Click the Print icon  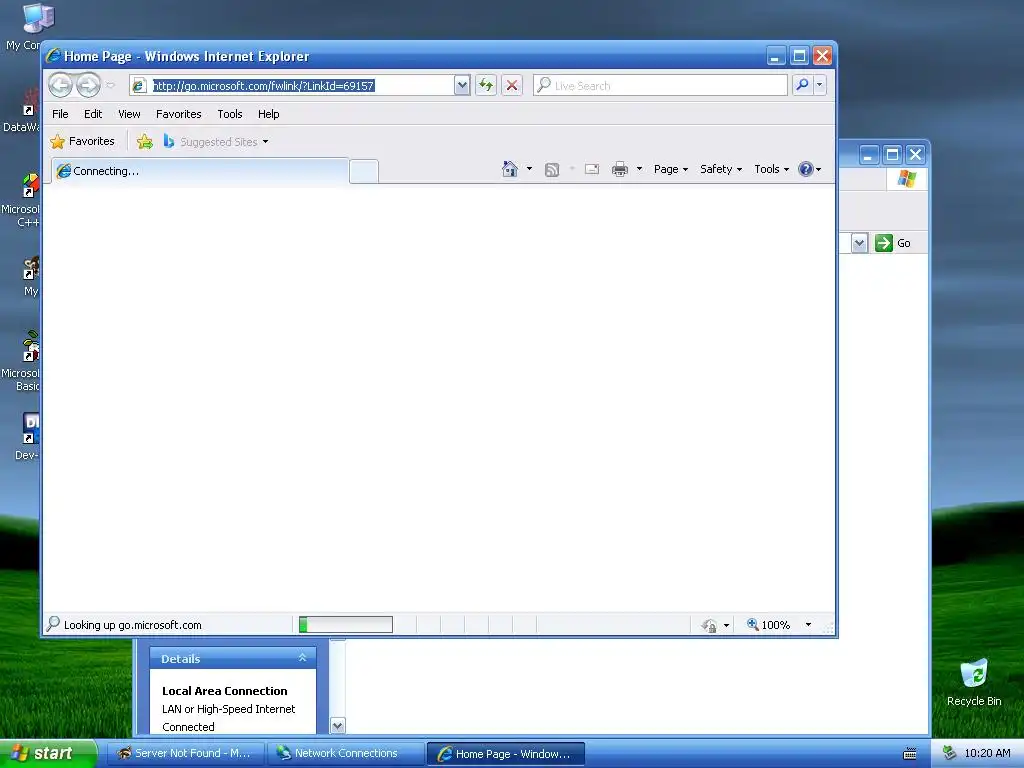tap(620, 170)
